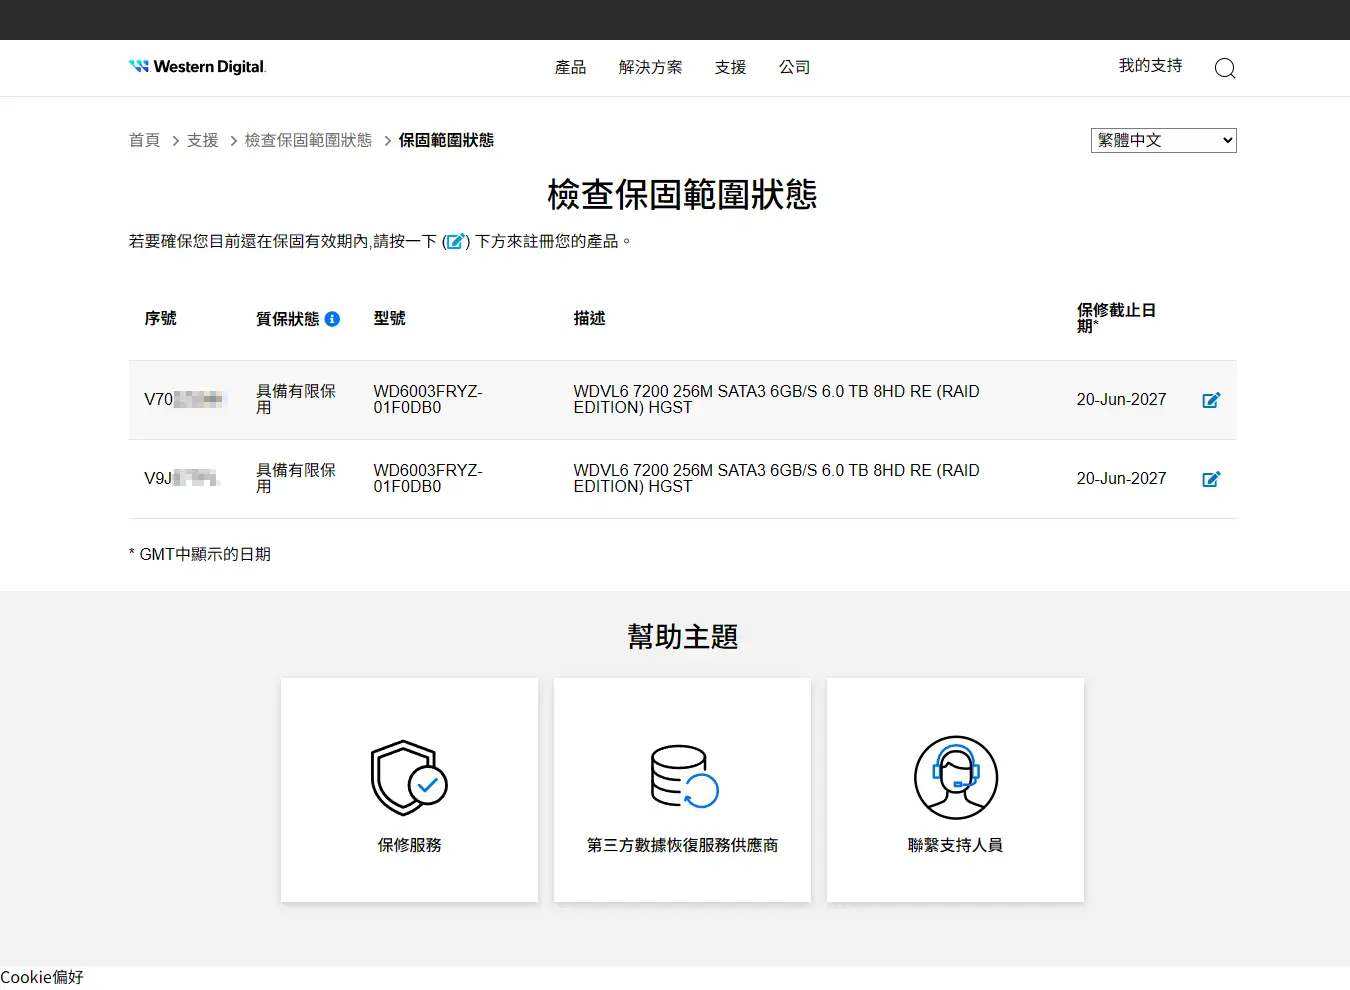Open Cookie偏好 link
Screen dimensions: 1350x990
tap(42, 977)
